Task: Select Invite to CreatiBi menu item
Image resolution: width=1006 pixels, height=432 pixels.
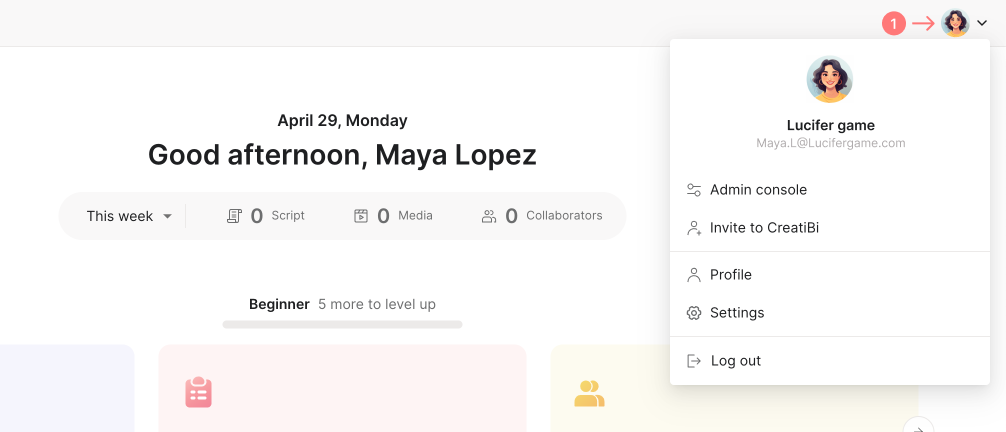Action: tap(764, 228)
